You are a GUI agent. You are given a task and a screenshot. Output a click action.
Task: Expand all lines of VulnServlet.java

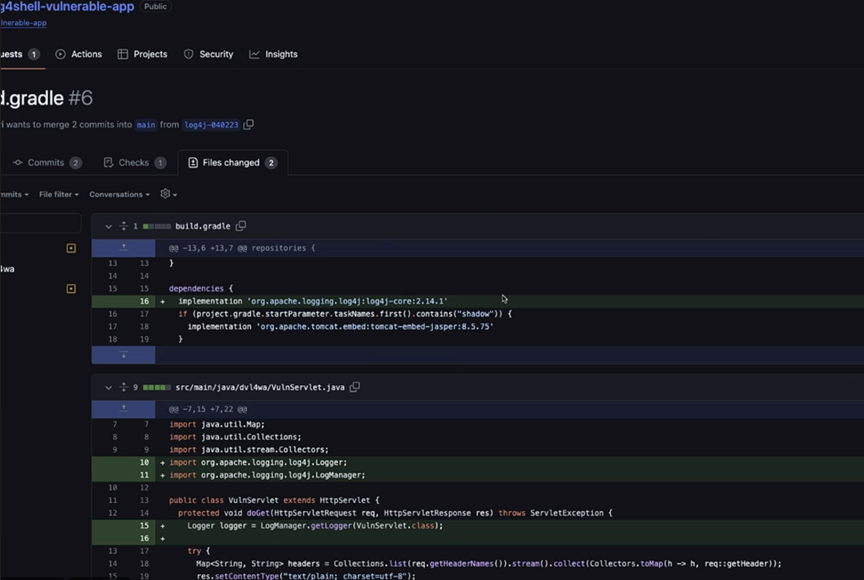(123, 387)
